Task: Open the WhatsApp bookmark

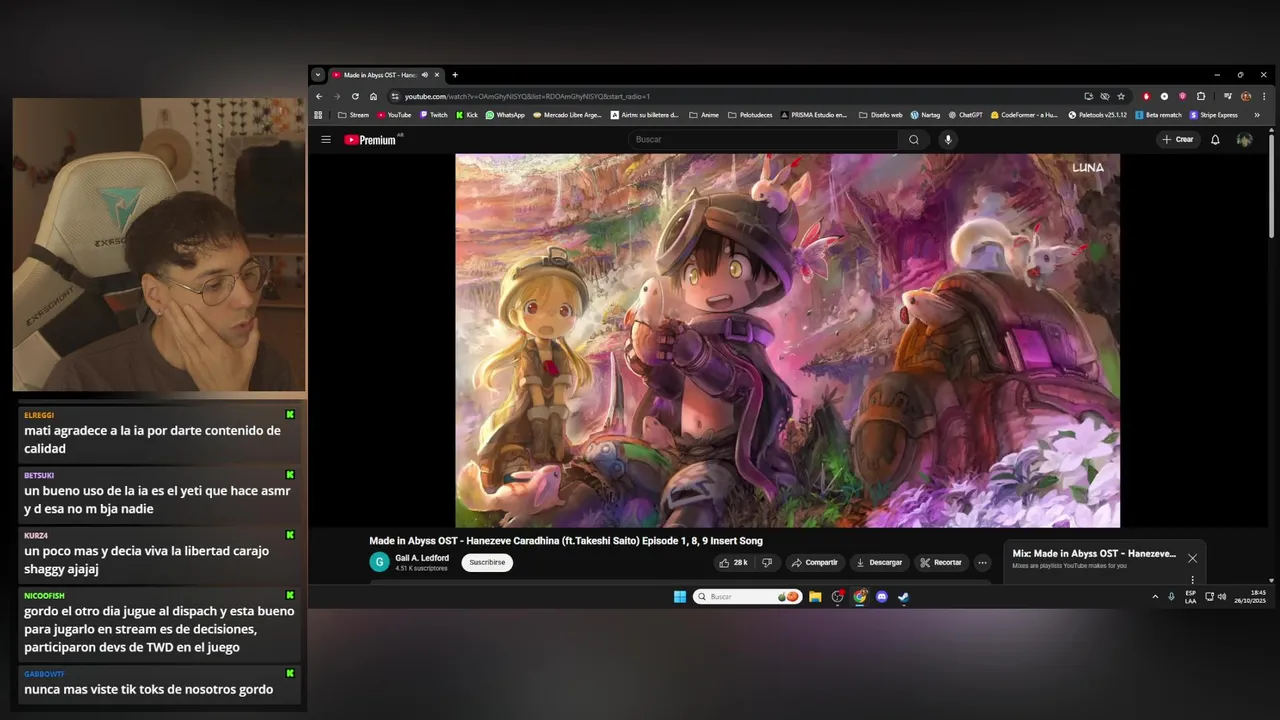Action: pos(505,115)
